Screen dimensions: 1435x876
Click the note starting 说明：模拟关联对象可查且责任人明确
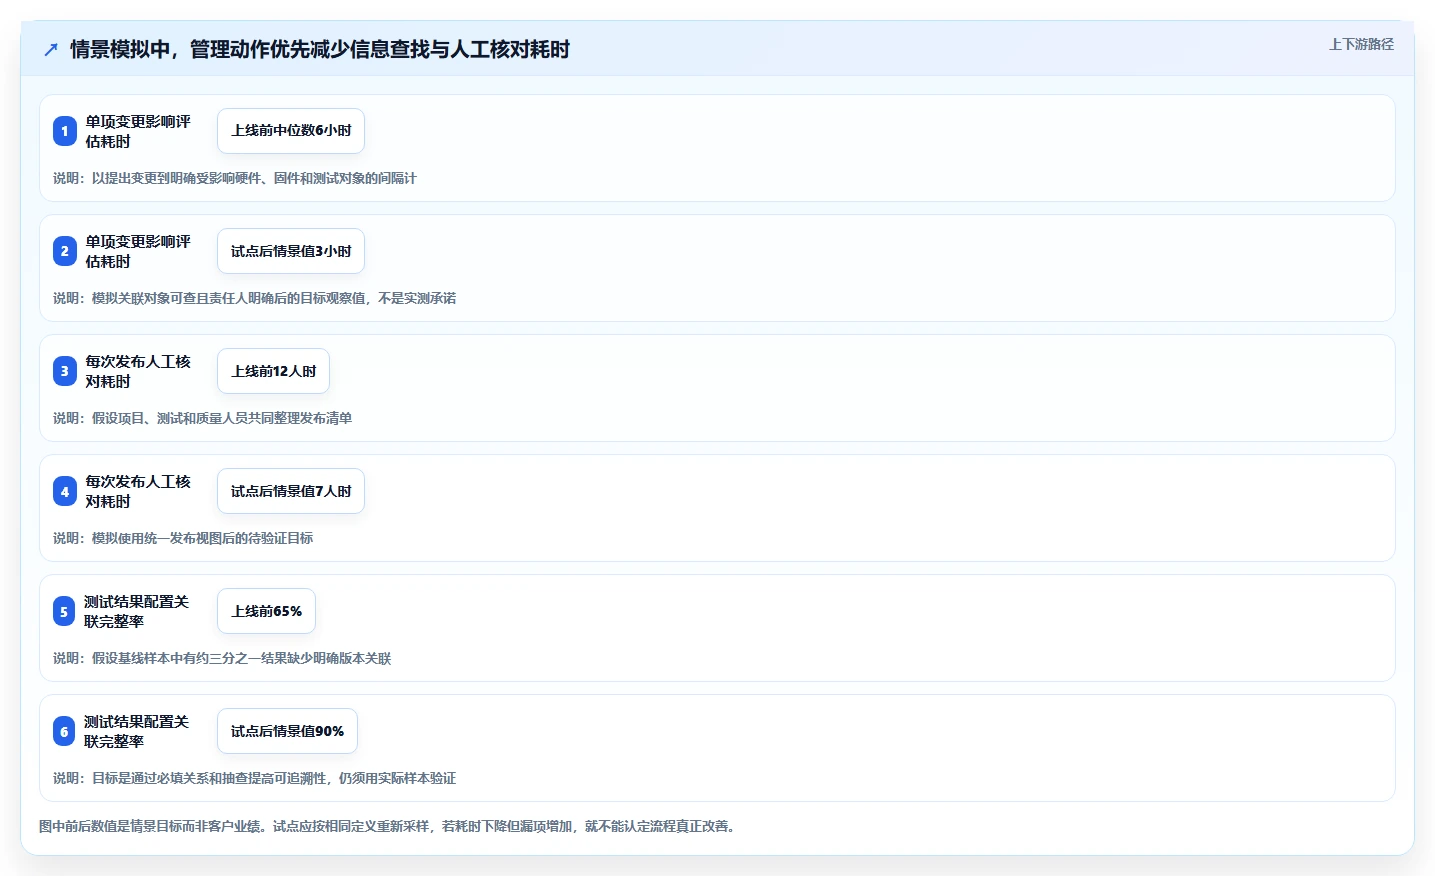(x=255, y=298)
